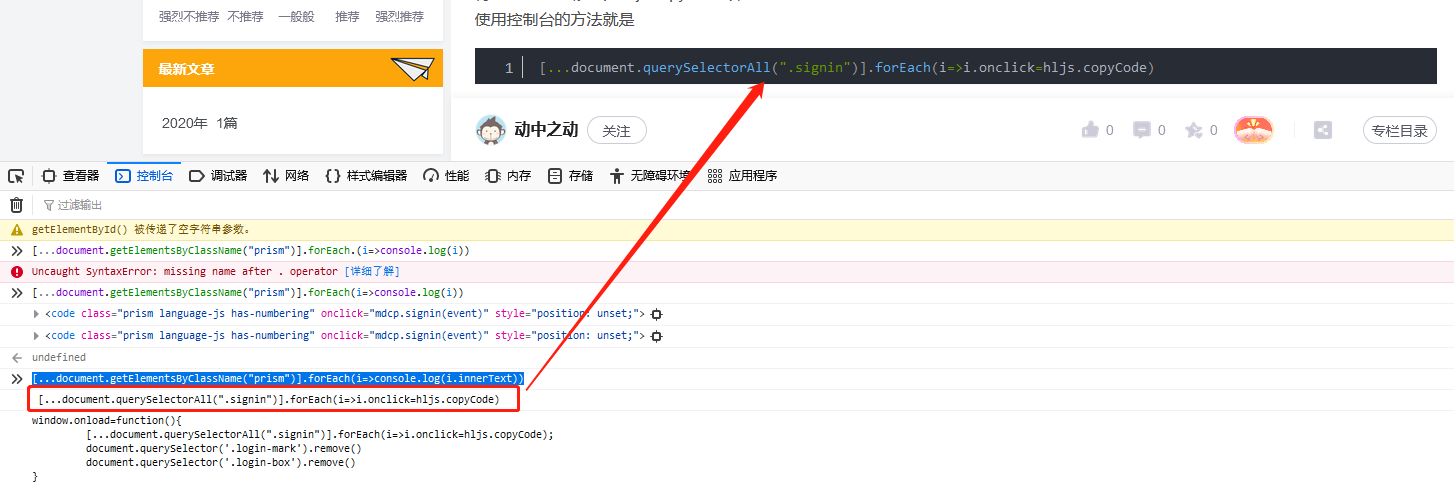The image size is (1454, 486).
Task: Open the 内存 memory tab
Action: click(508, 176)
